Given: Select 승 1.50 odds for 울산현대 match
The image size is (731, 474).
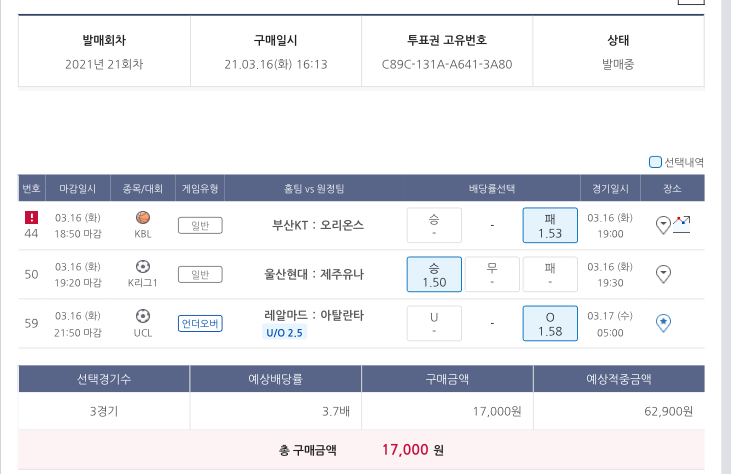Looking at the screenshot, I should (x=434, y=274).
